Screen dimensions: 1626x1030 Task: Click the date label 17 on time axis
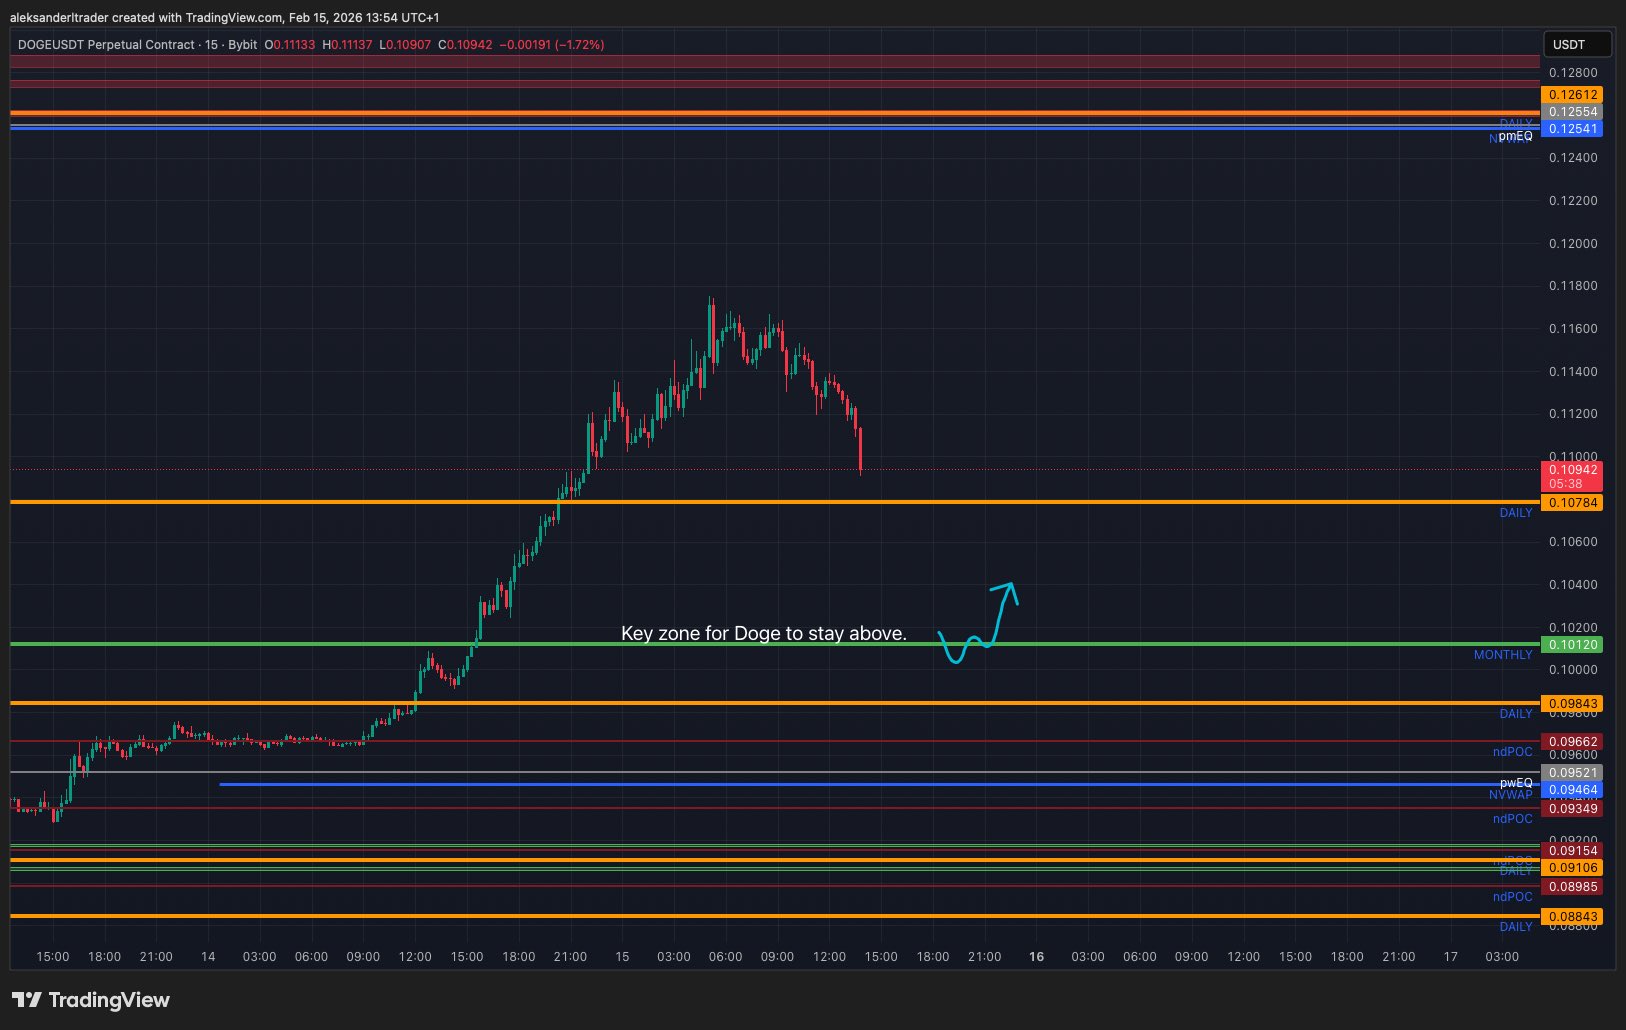[x=1451, y=957]
